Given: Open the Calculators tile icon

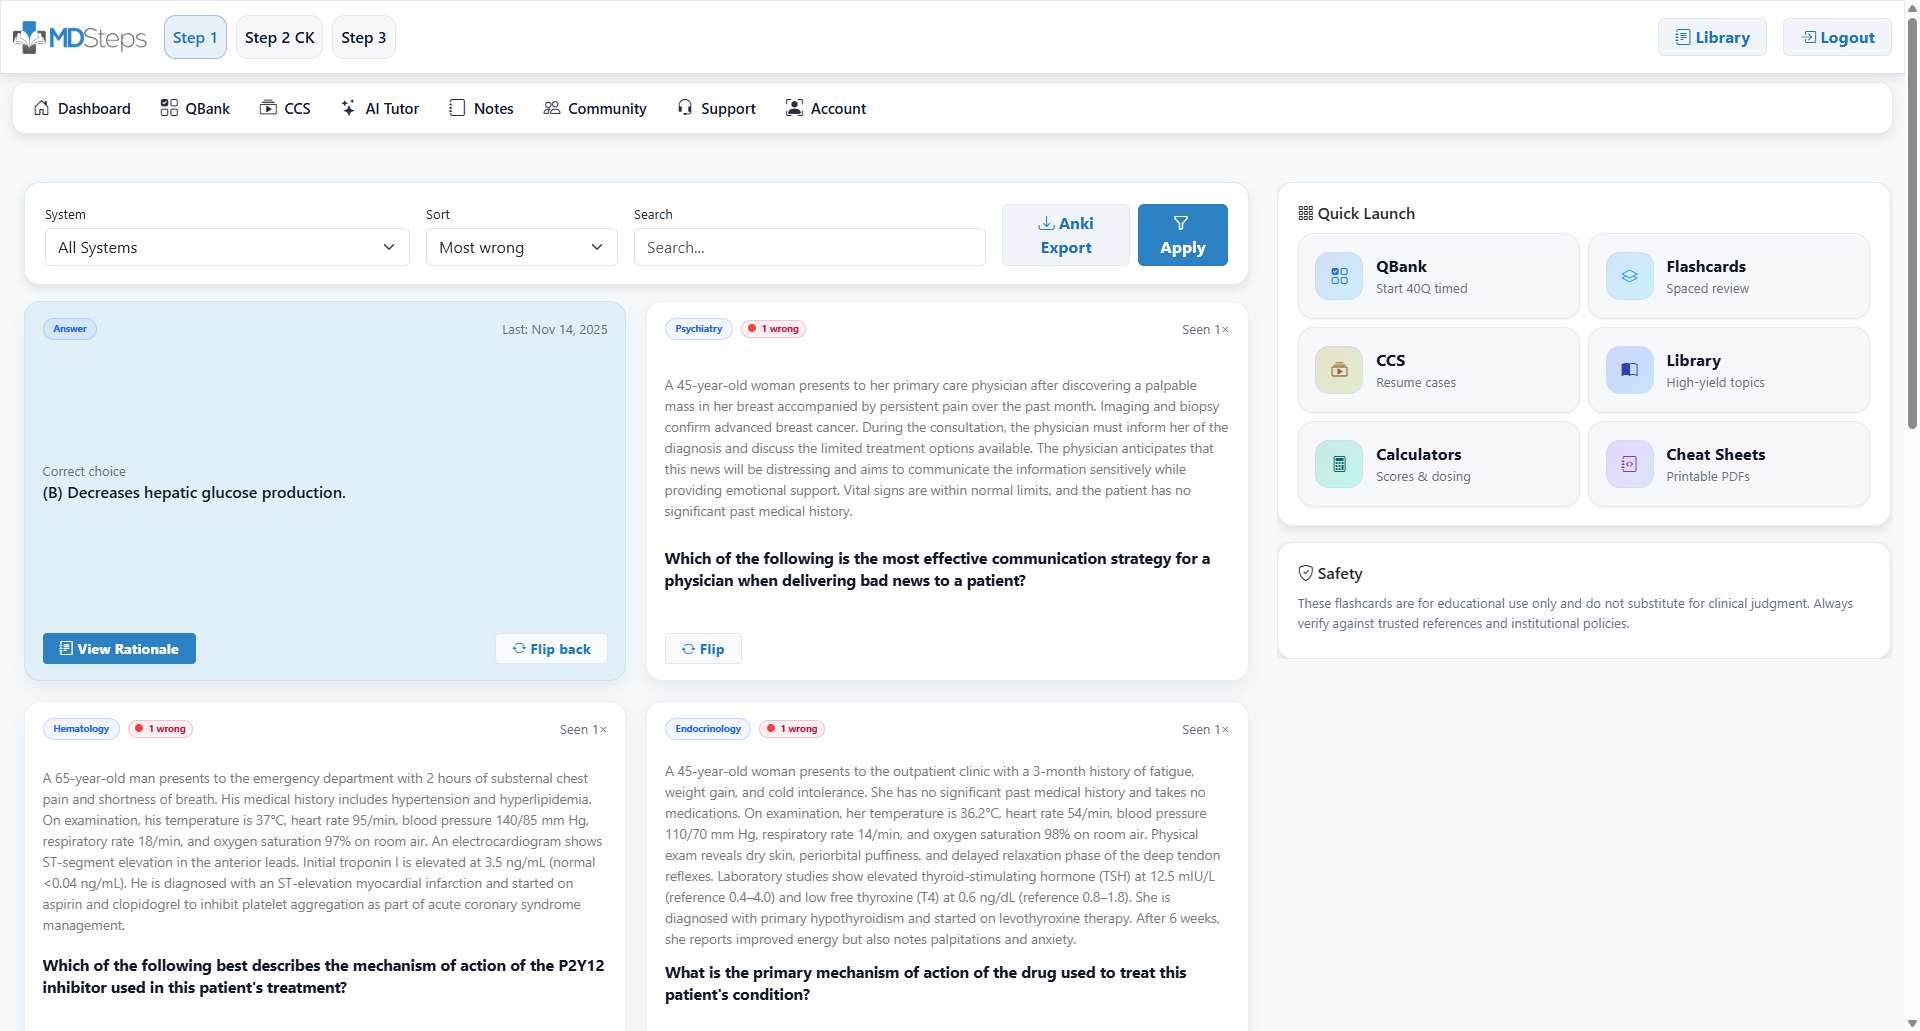Looking at the screenshot, I should (1338, 465).
